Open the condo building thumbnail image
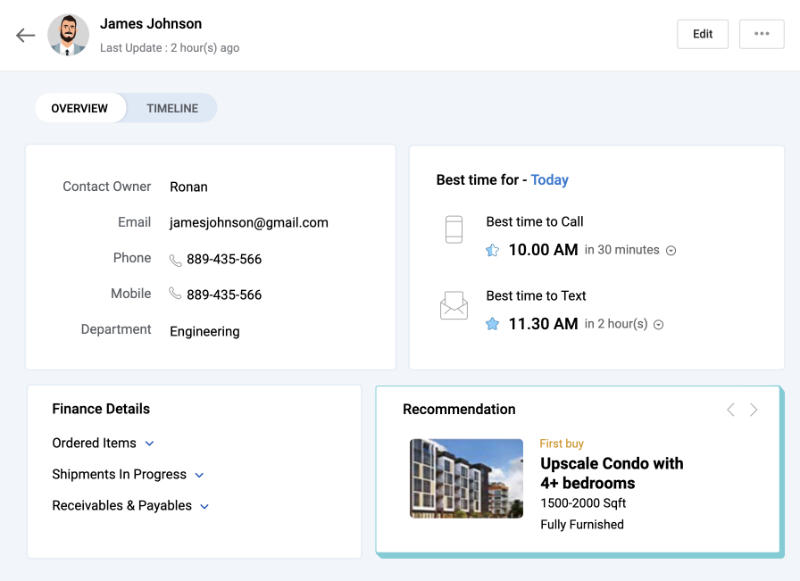 tap(466, 478)
